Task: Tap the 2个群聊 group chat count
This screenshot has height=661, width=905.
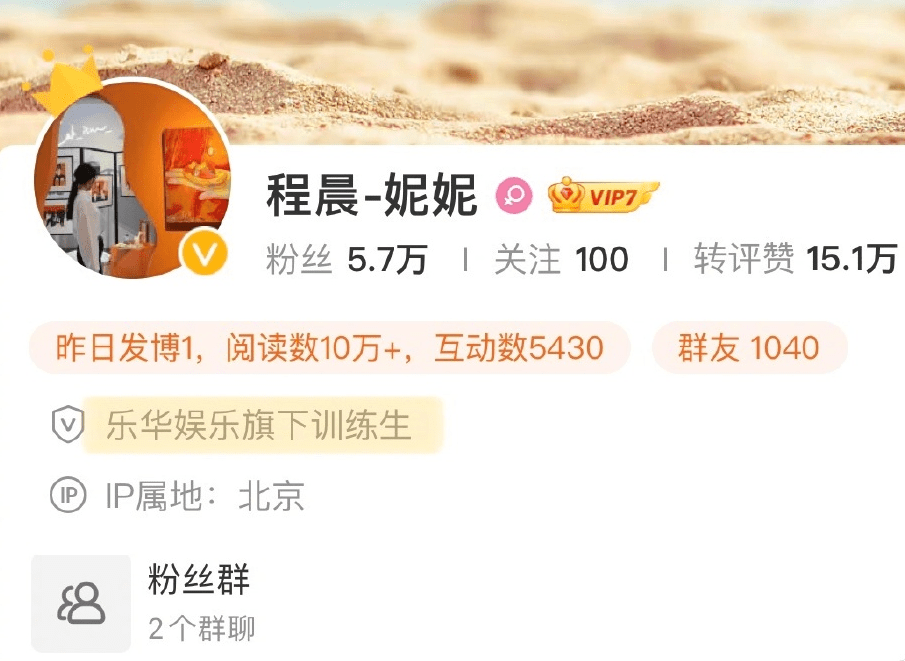Action: click(x=201, y=628)
